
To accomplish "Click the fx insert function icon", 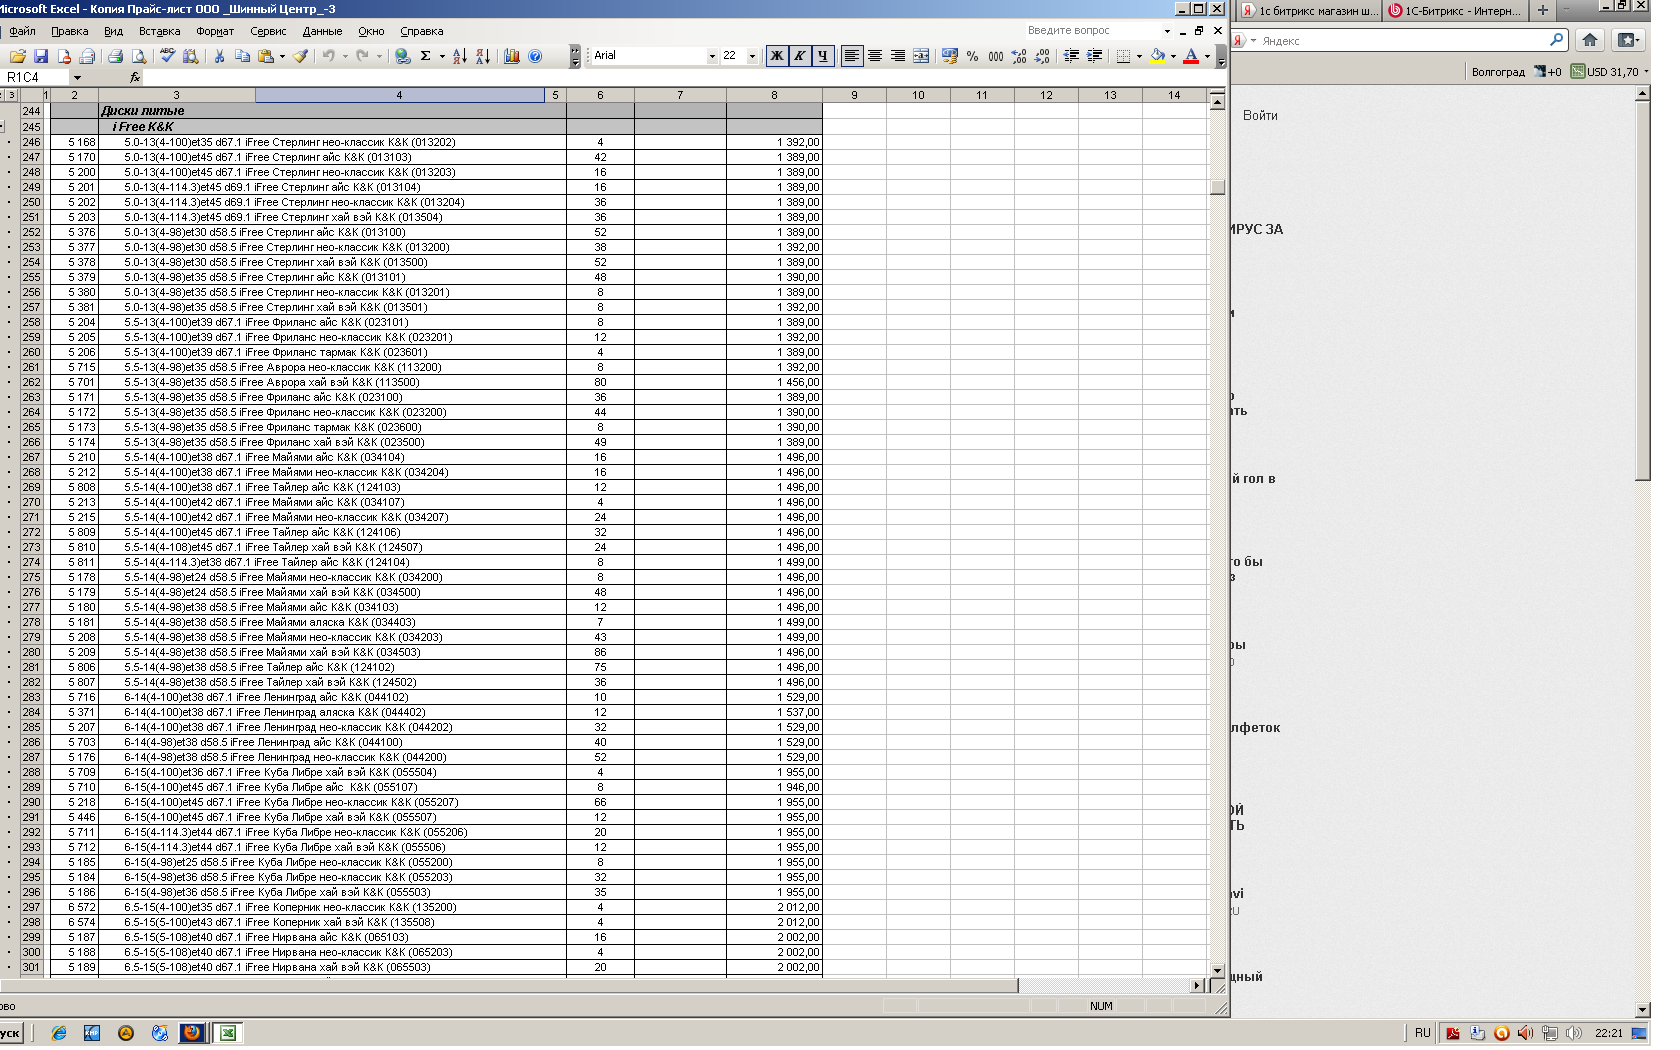I will click(x=135, y=77).
